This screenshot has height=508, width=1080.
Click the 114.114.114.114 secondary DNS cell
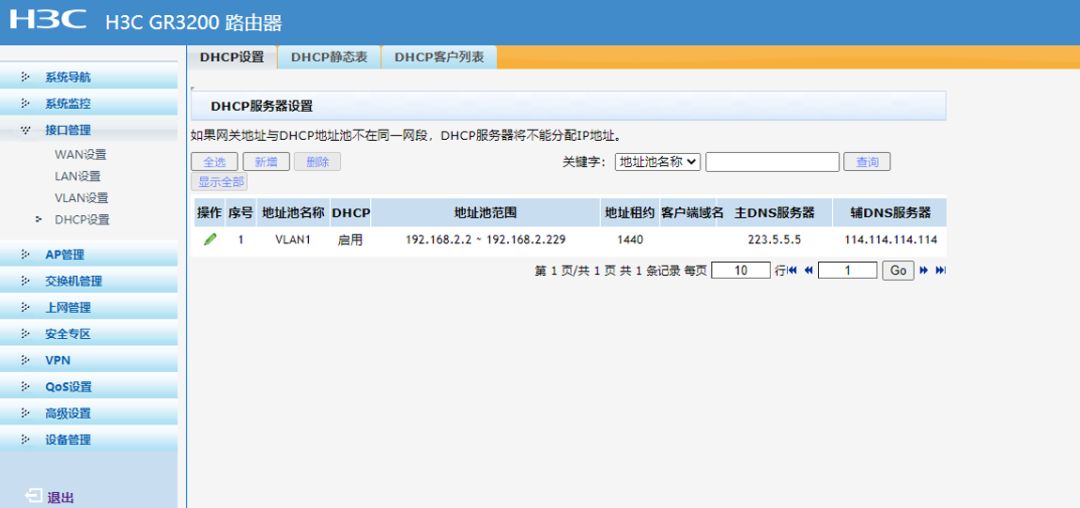(x=891, y=240)
